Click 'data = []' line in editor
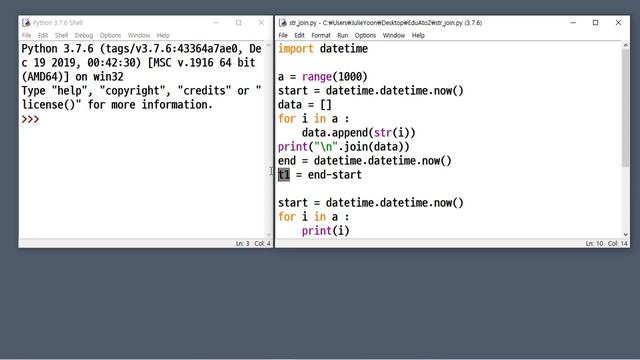 click(305, 105)
